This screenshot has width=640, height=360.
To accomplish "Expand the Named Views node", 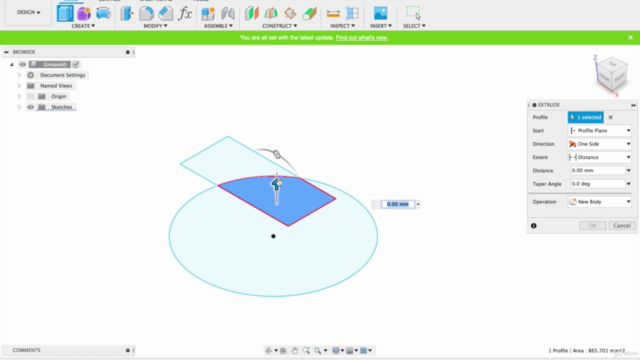I will [19, 86].
